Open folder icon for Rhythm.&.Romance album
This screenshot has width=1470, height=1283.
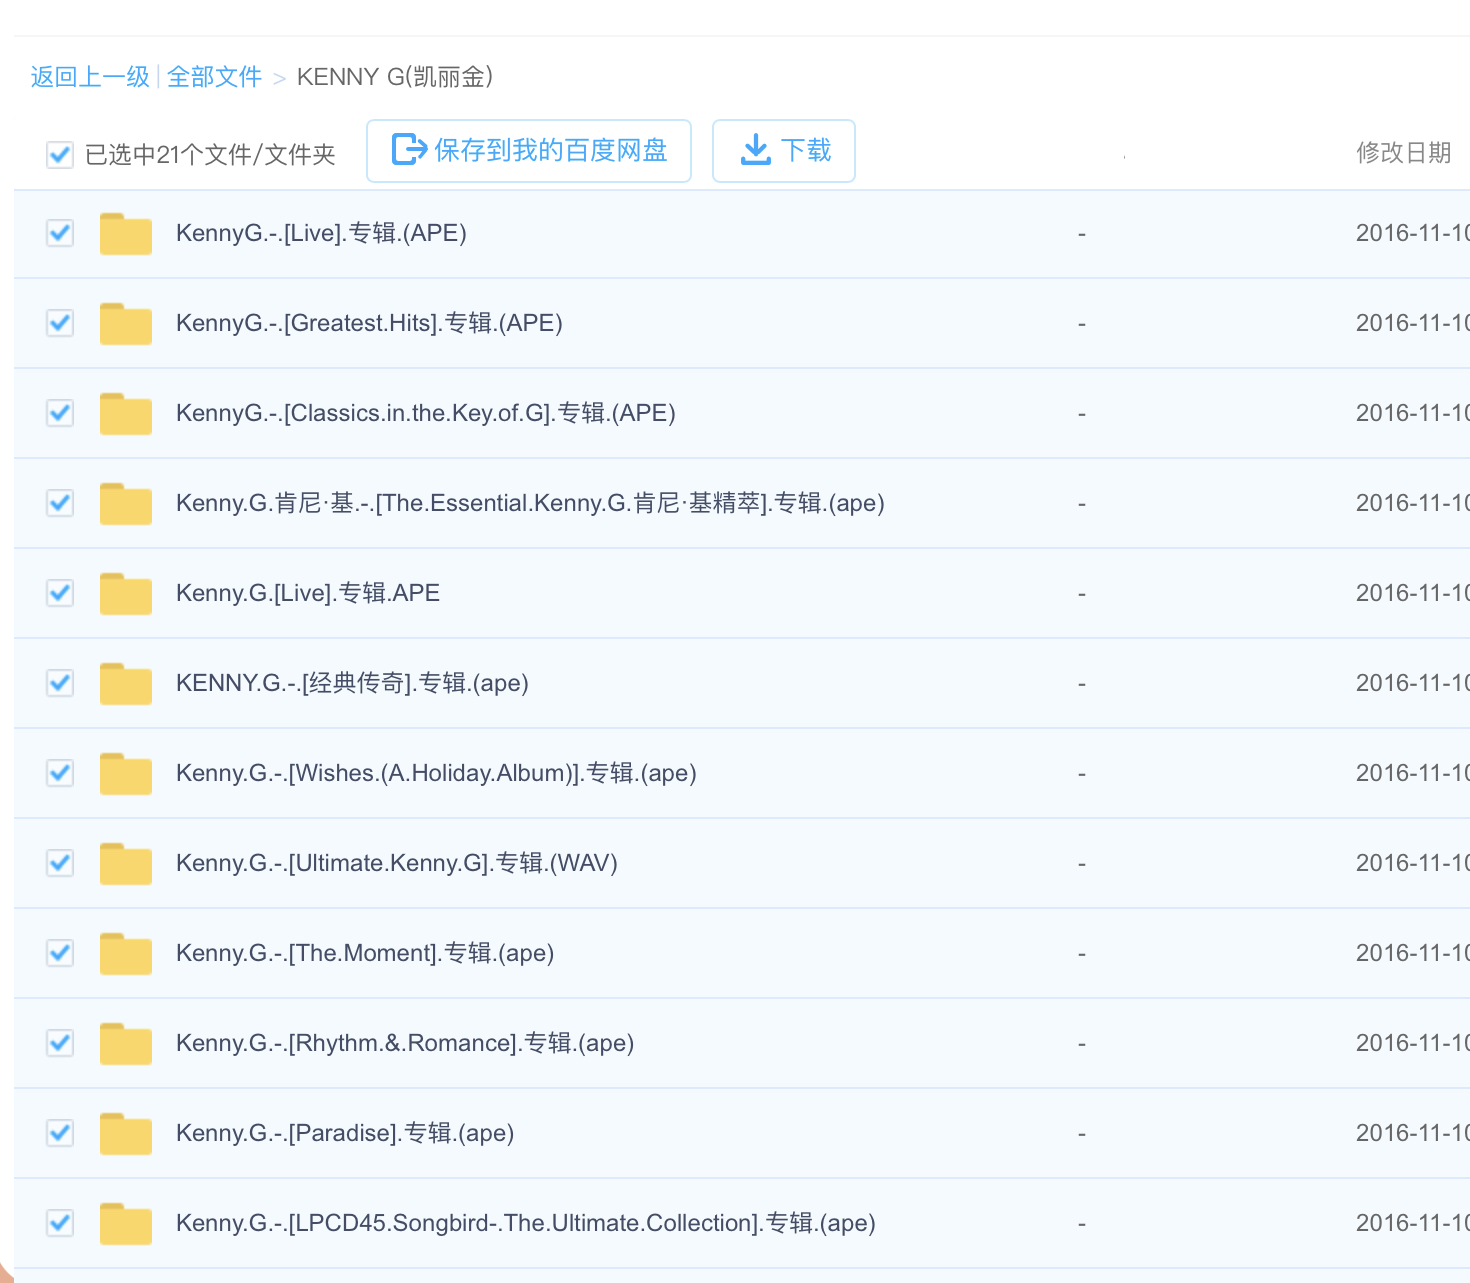point(126,1044)
